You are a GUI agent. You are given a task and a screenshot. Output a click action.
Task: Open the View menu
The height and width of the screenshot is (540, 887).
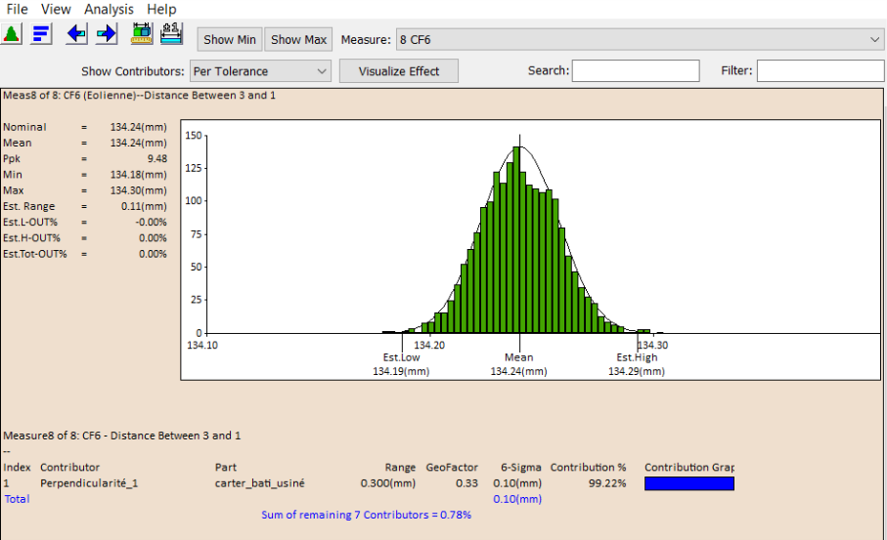click(56, 9)
